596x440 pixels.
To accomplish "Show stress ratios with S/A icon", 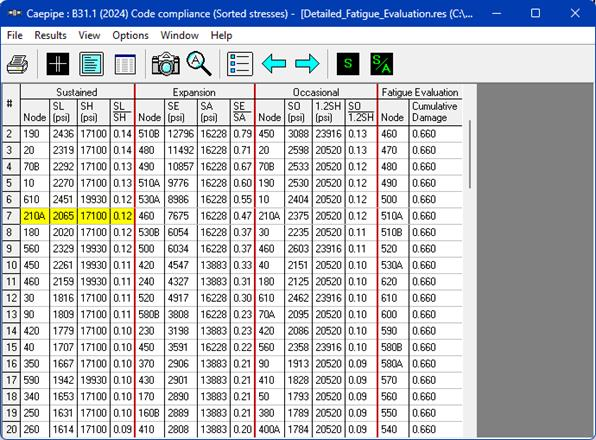I will coord(381,64).
